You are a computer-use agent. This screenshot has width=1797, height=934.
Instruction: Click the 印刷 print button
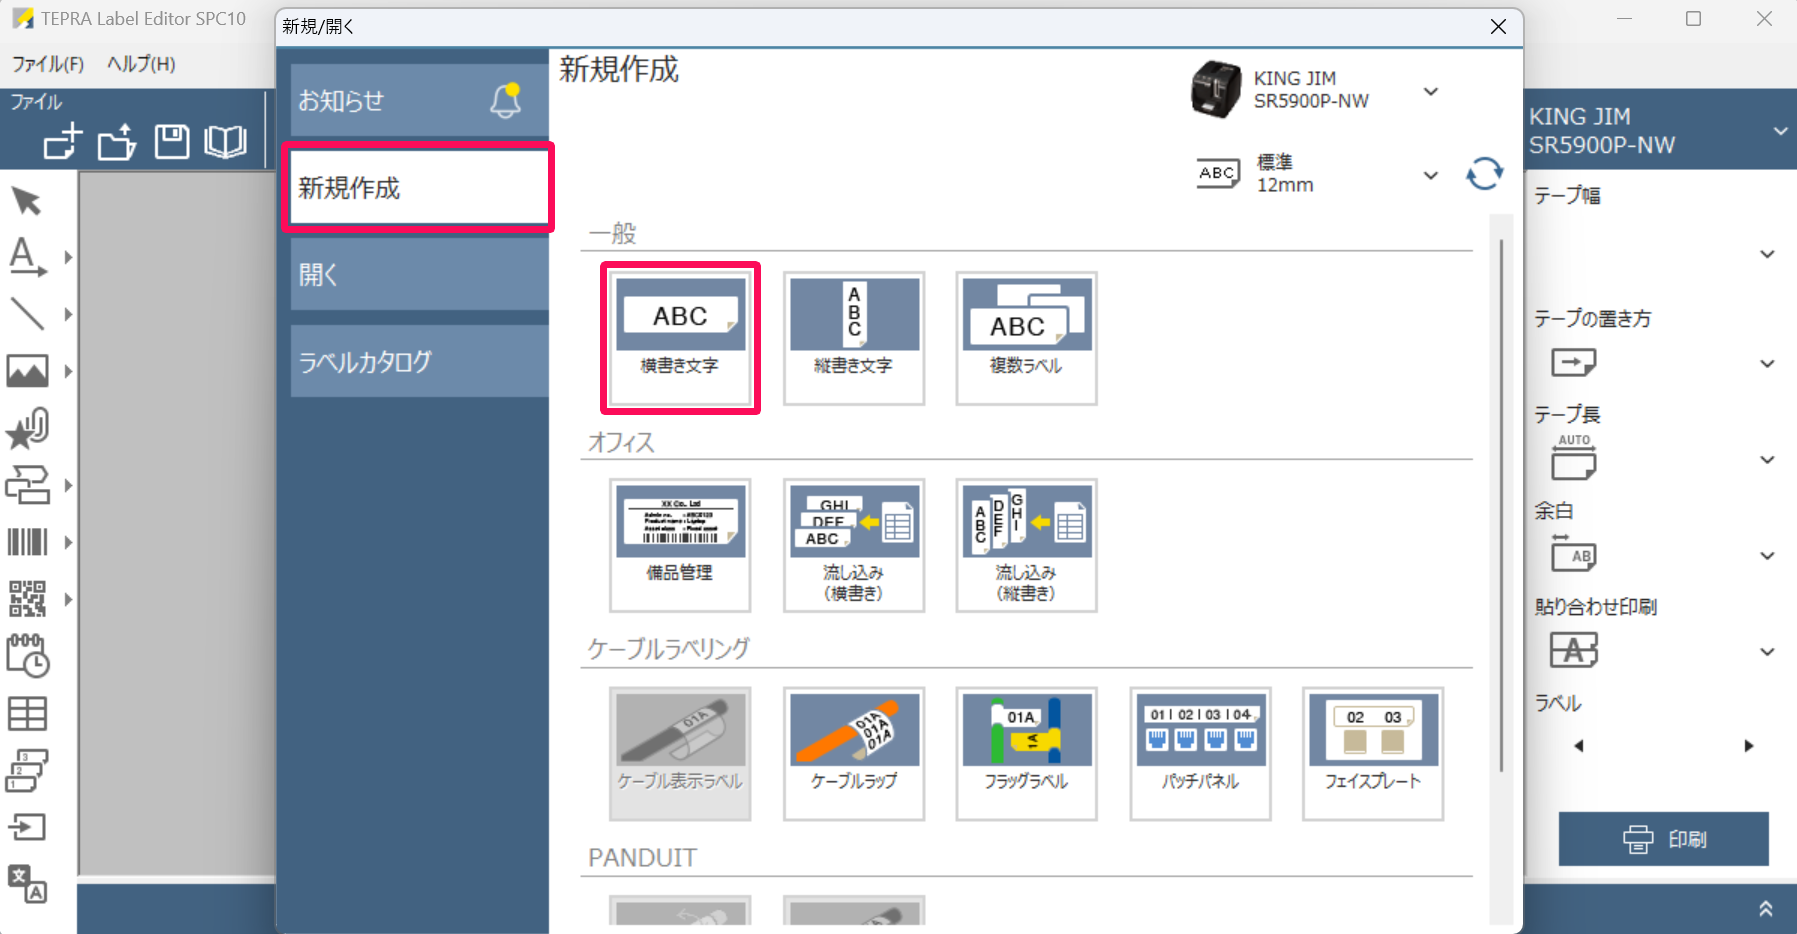click(x=1663, y=839)
